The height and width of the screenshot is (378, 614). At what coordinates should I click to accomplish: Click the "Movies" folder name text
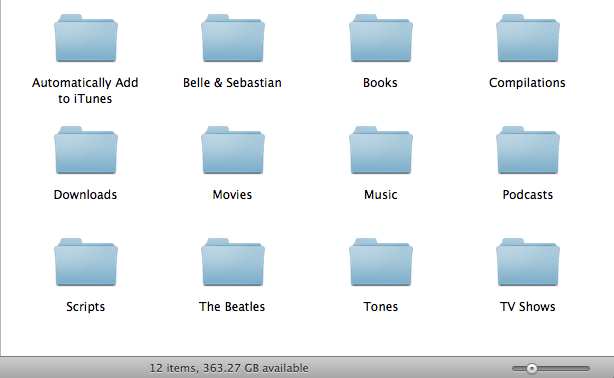point(232,195)
